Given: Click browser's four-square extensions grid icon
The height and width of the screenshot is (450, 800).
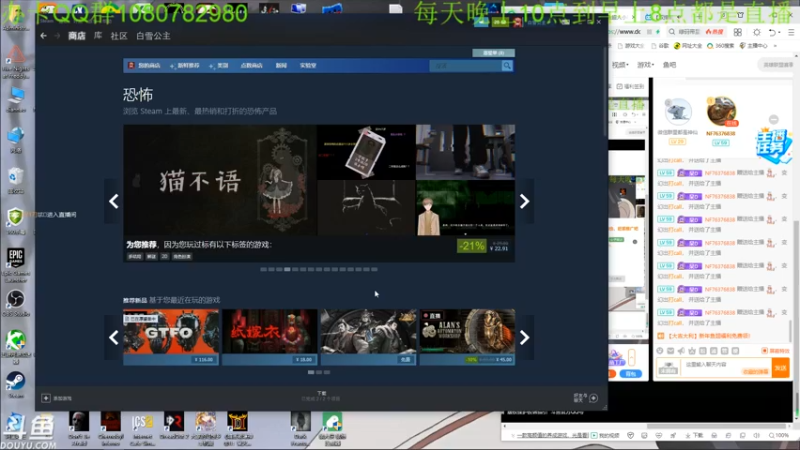Looking at the screenshot, I should click(x=738, y=32).
